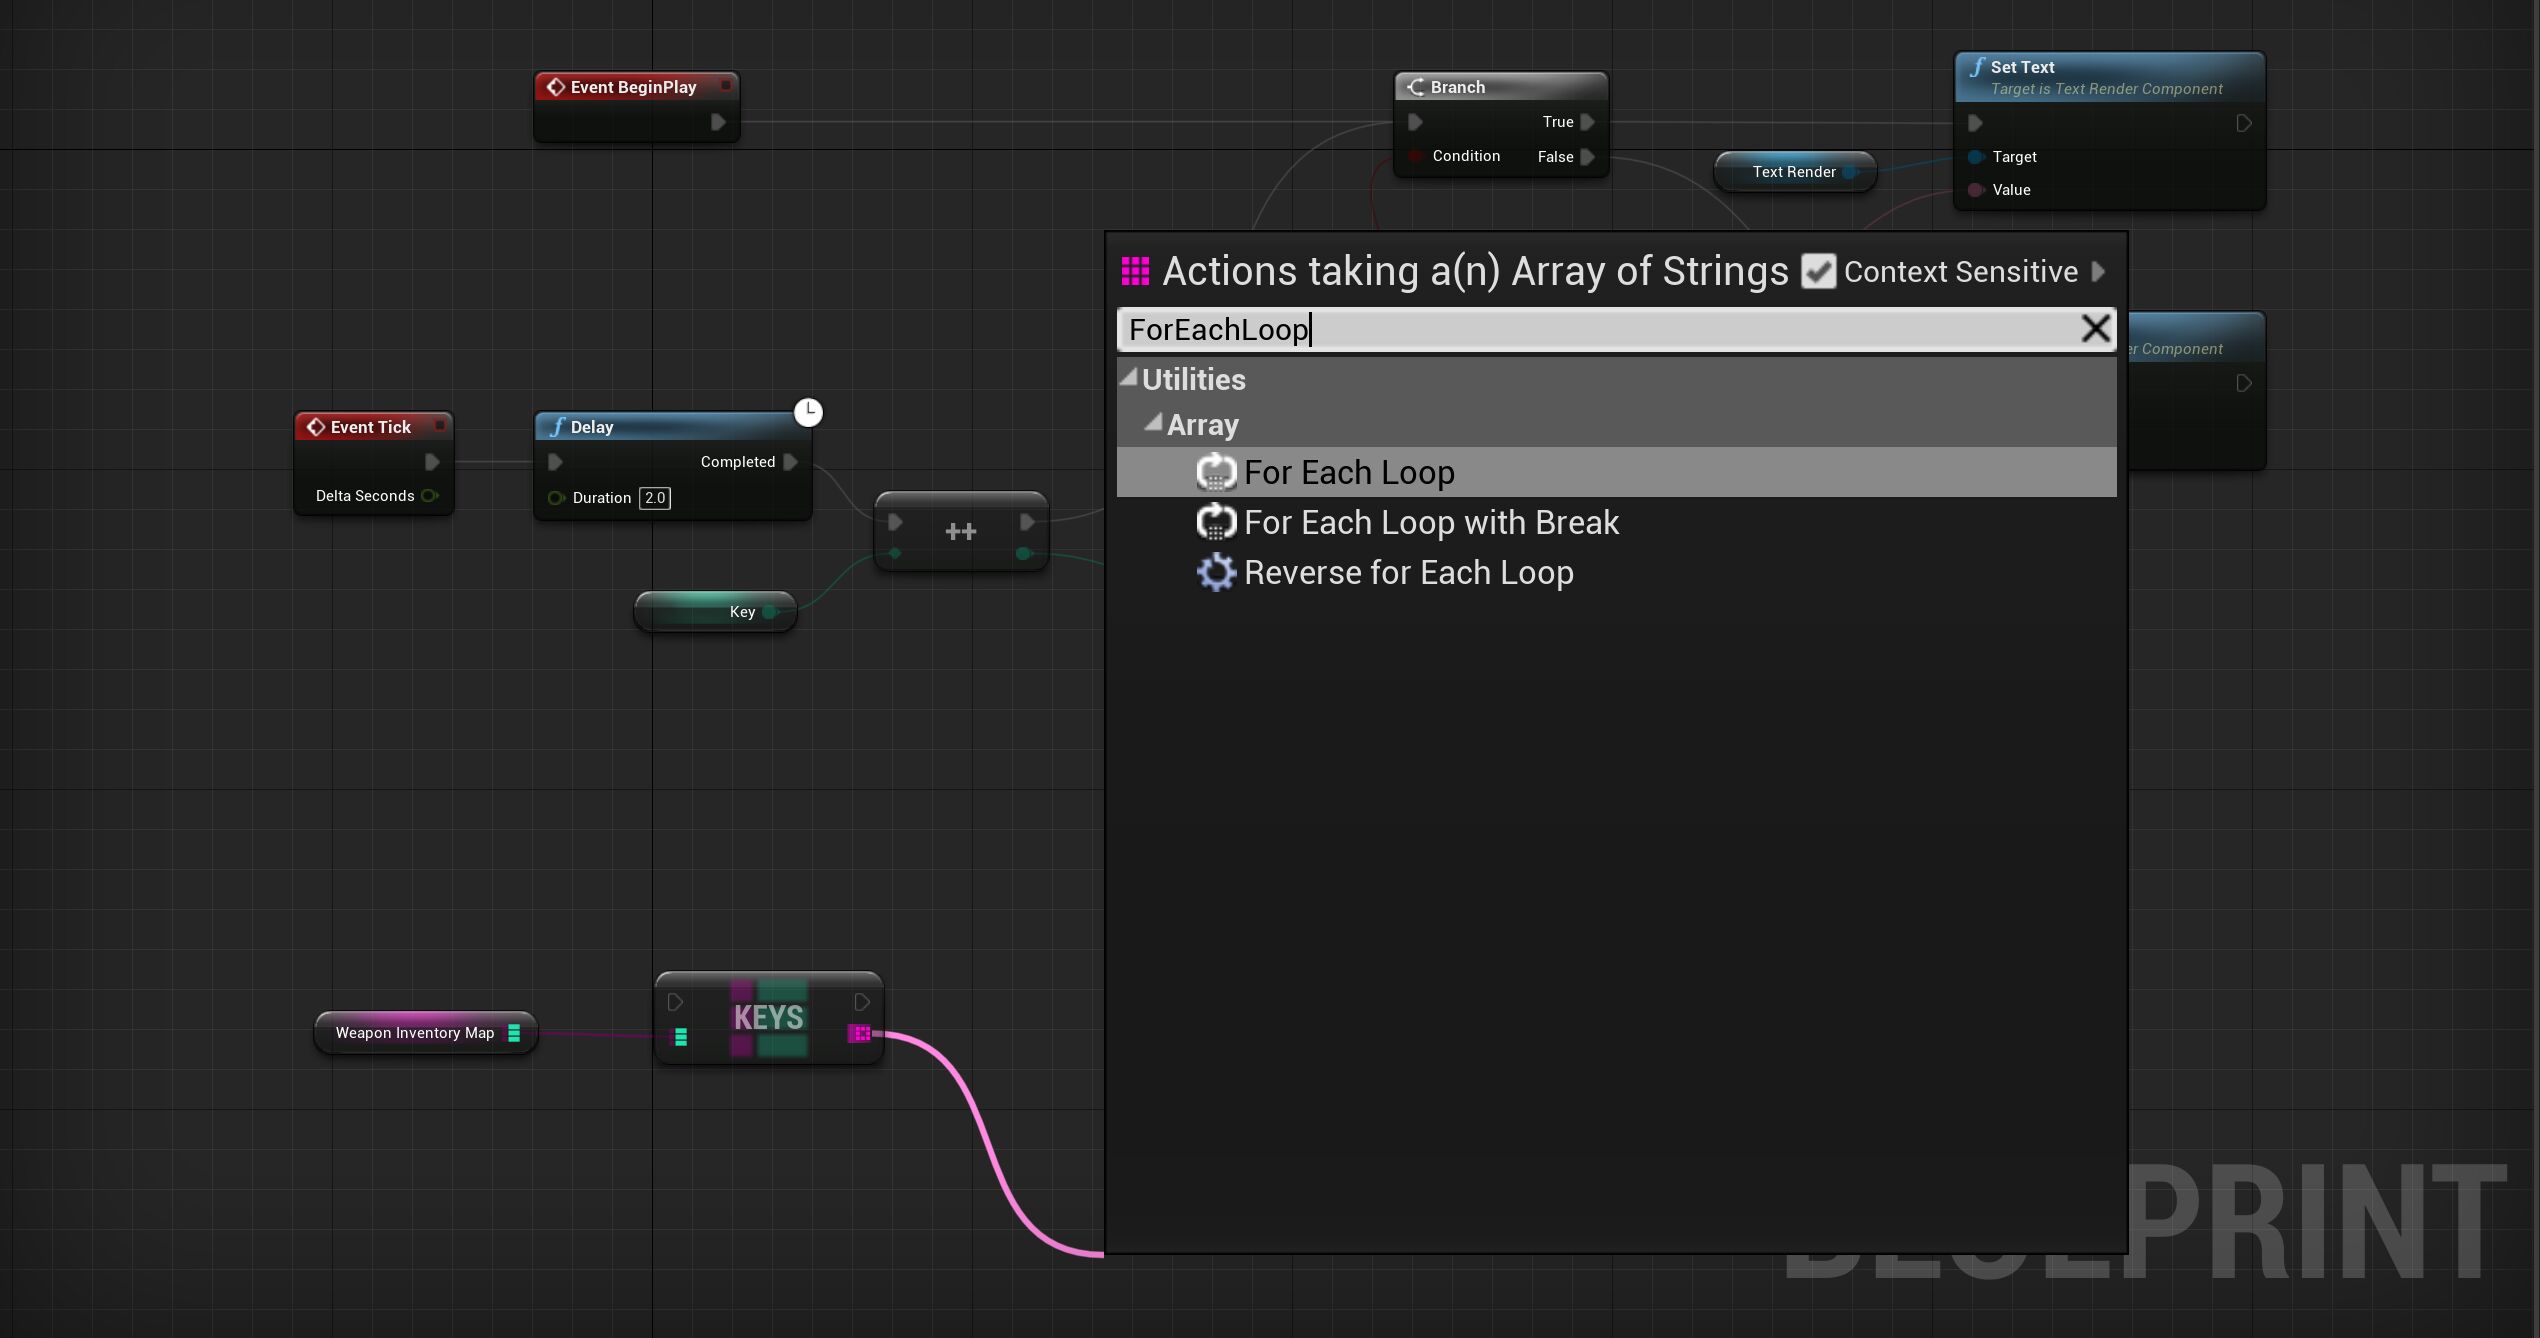
Task: Click the For Each Loop with Break icon
Action: pyautogui.click(x=1216, y=522)
